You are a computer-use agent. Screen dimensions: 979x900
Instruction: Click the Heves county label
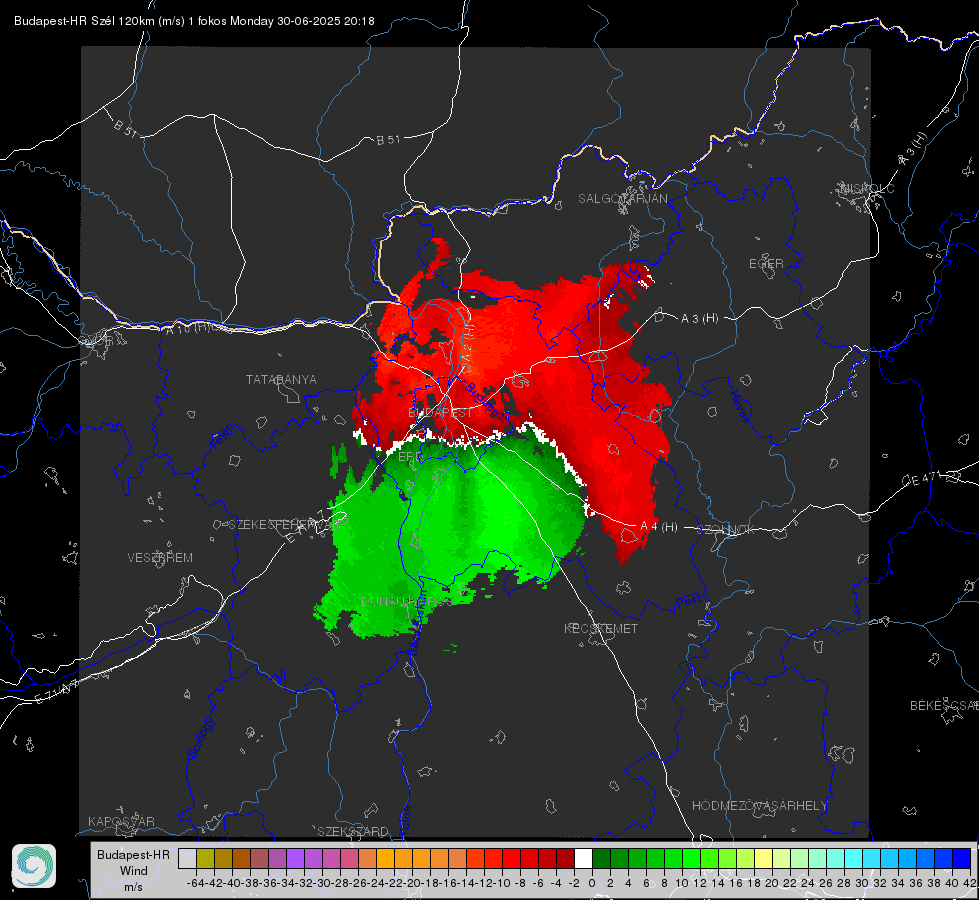pyautogui.click(x=738, y=406)
